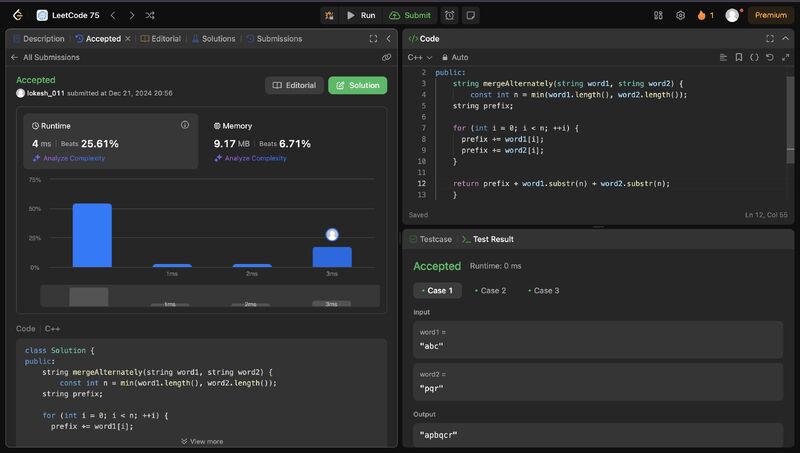Open the settings gear icon

pyautogui.click(x=681, y=15)
